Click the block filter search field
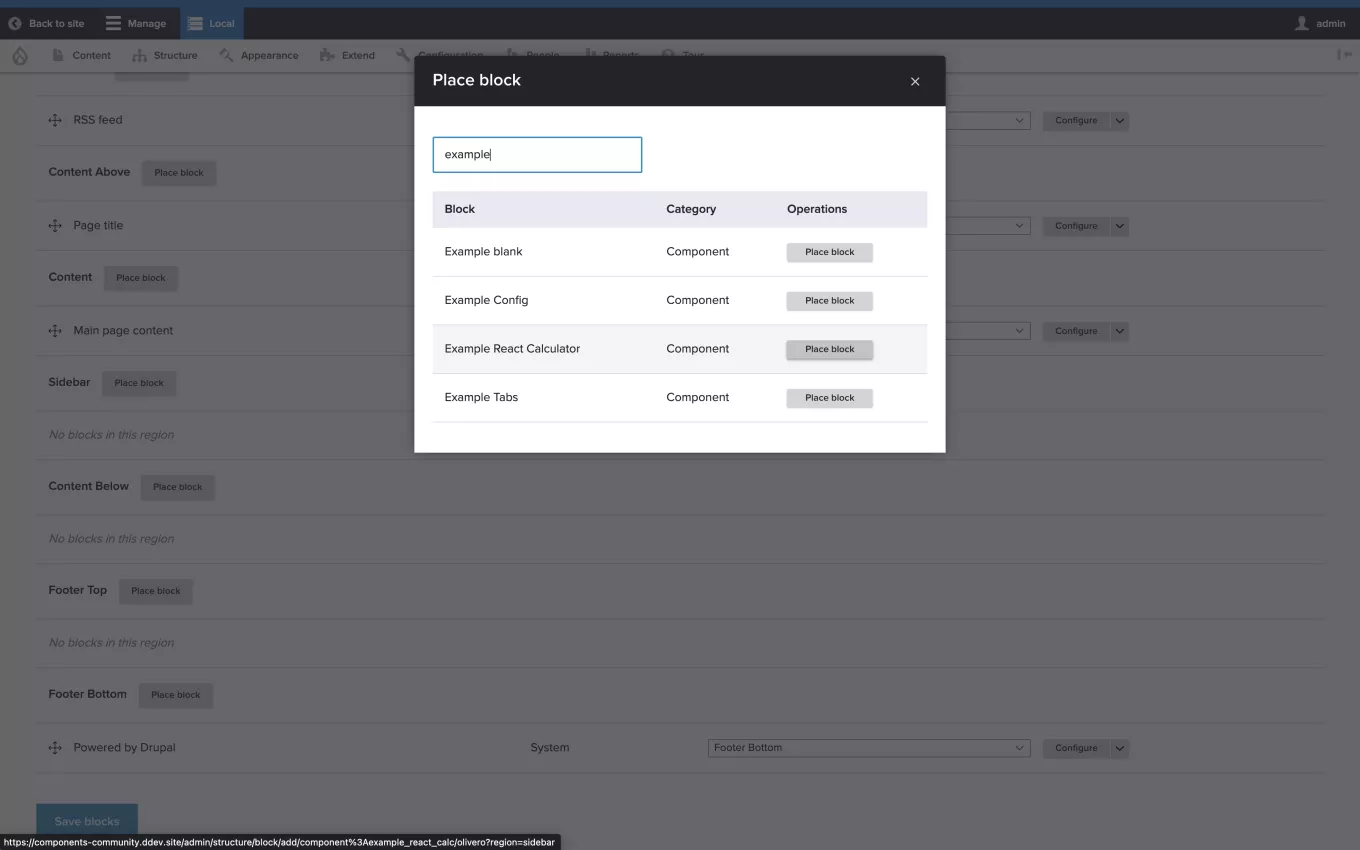Viewport: 1360px width, 850px height. click(537, 155)
